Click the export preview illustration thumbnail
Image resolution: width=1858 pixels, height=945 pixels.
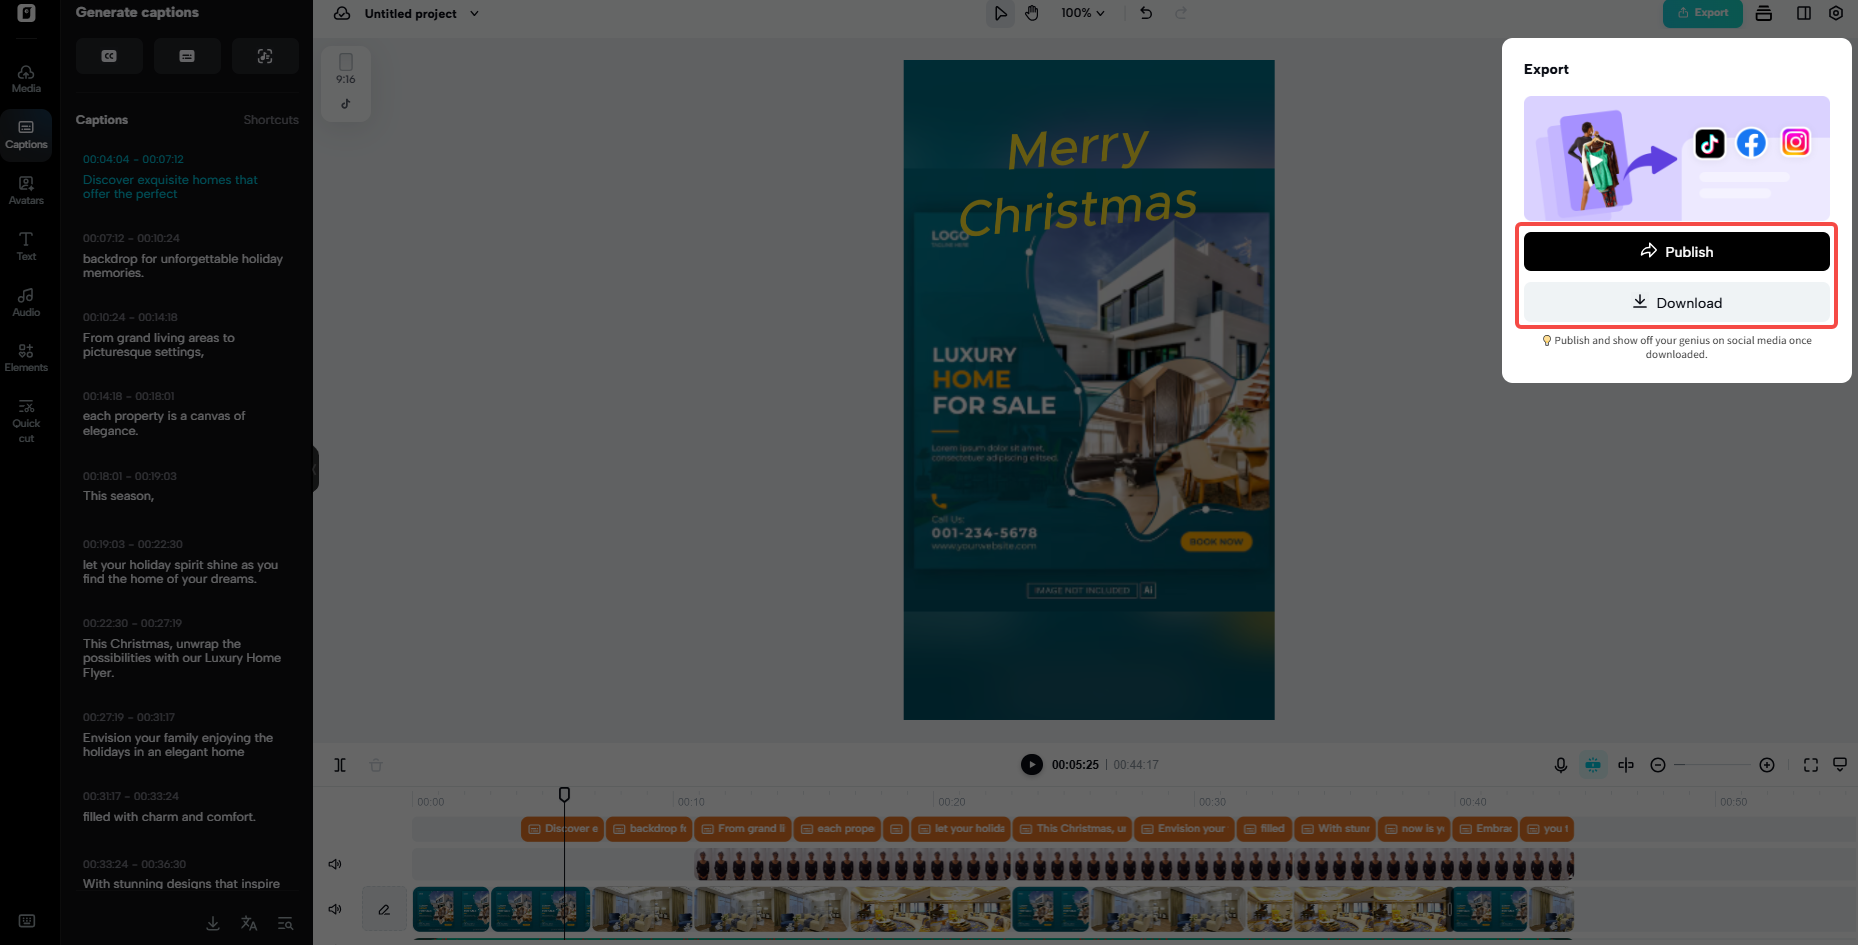(x=1676, y=158)
